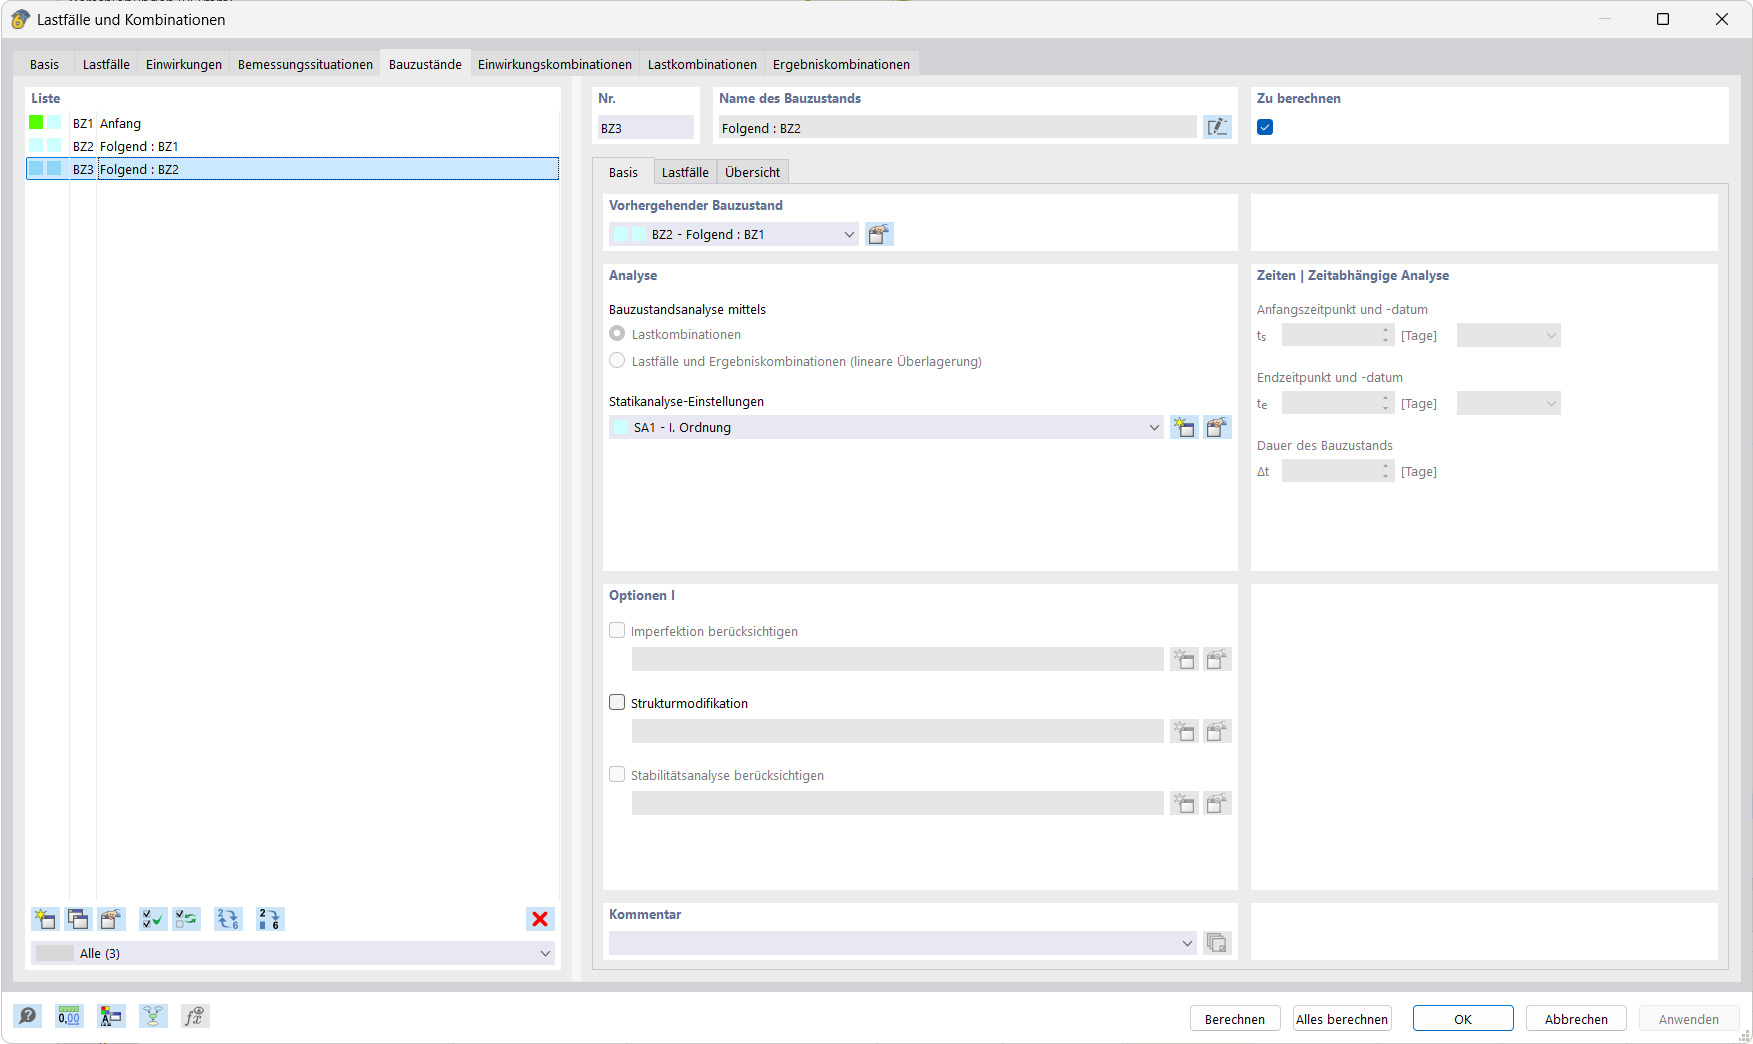Switch to the Ergebniskombinationen tab

coord(841,63)
